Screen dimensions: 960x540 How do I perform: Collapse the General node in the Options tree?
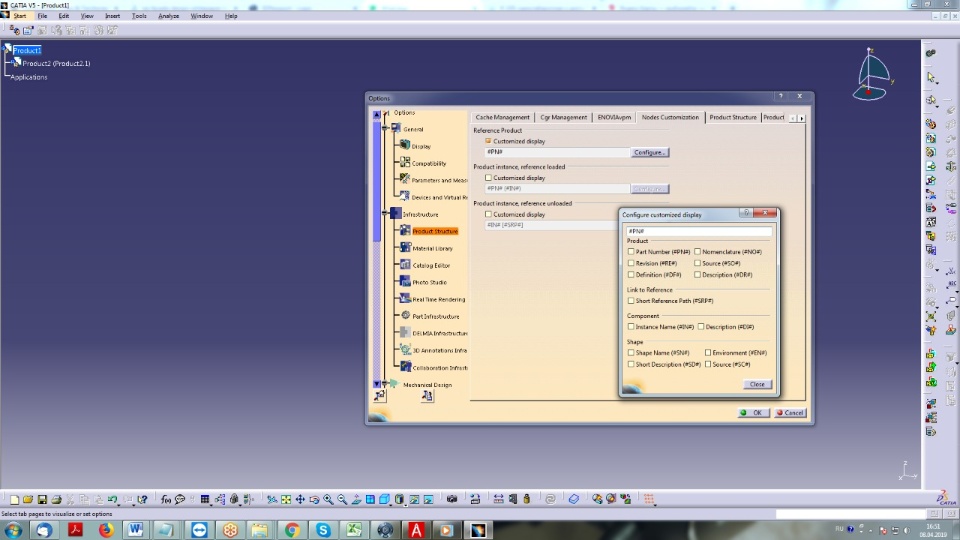pyautogui.click(x=385, y=129)
